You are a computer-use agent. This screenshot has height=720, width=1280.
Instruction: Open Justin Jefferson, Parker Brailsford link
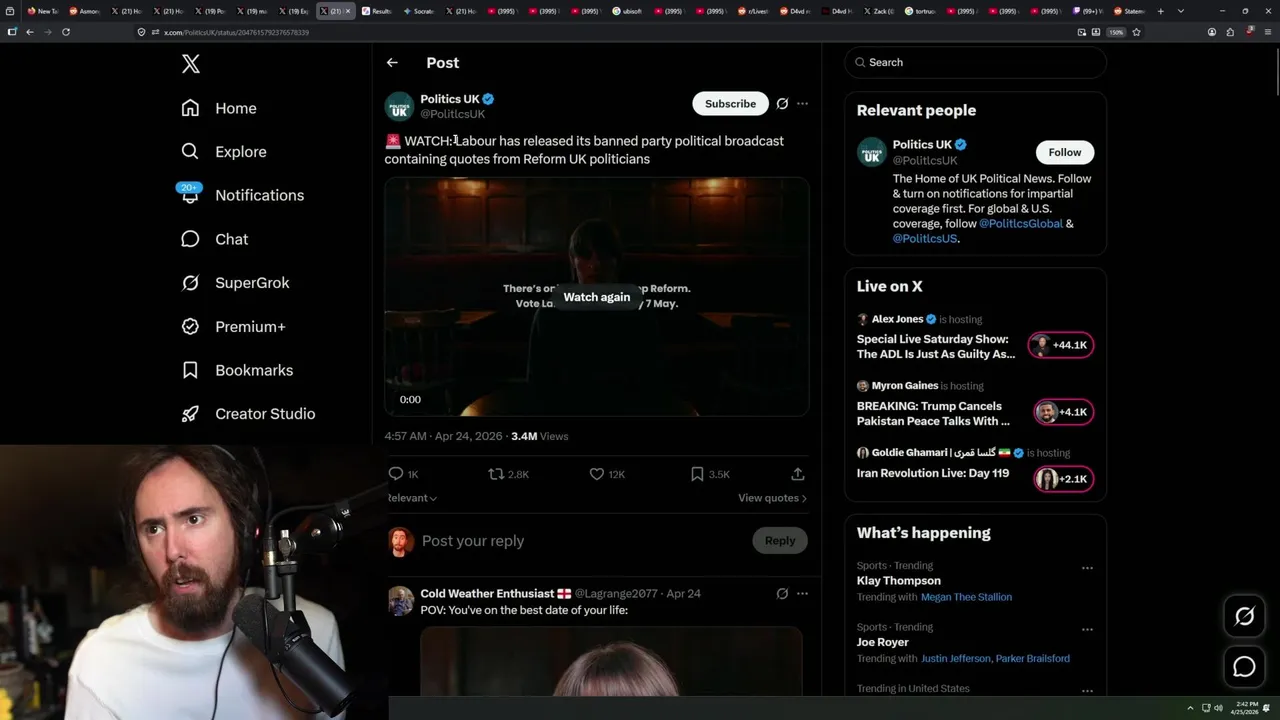pyautogui.click(x=995, y=658)
